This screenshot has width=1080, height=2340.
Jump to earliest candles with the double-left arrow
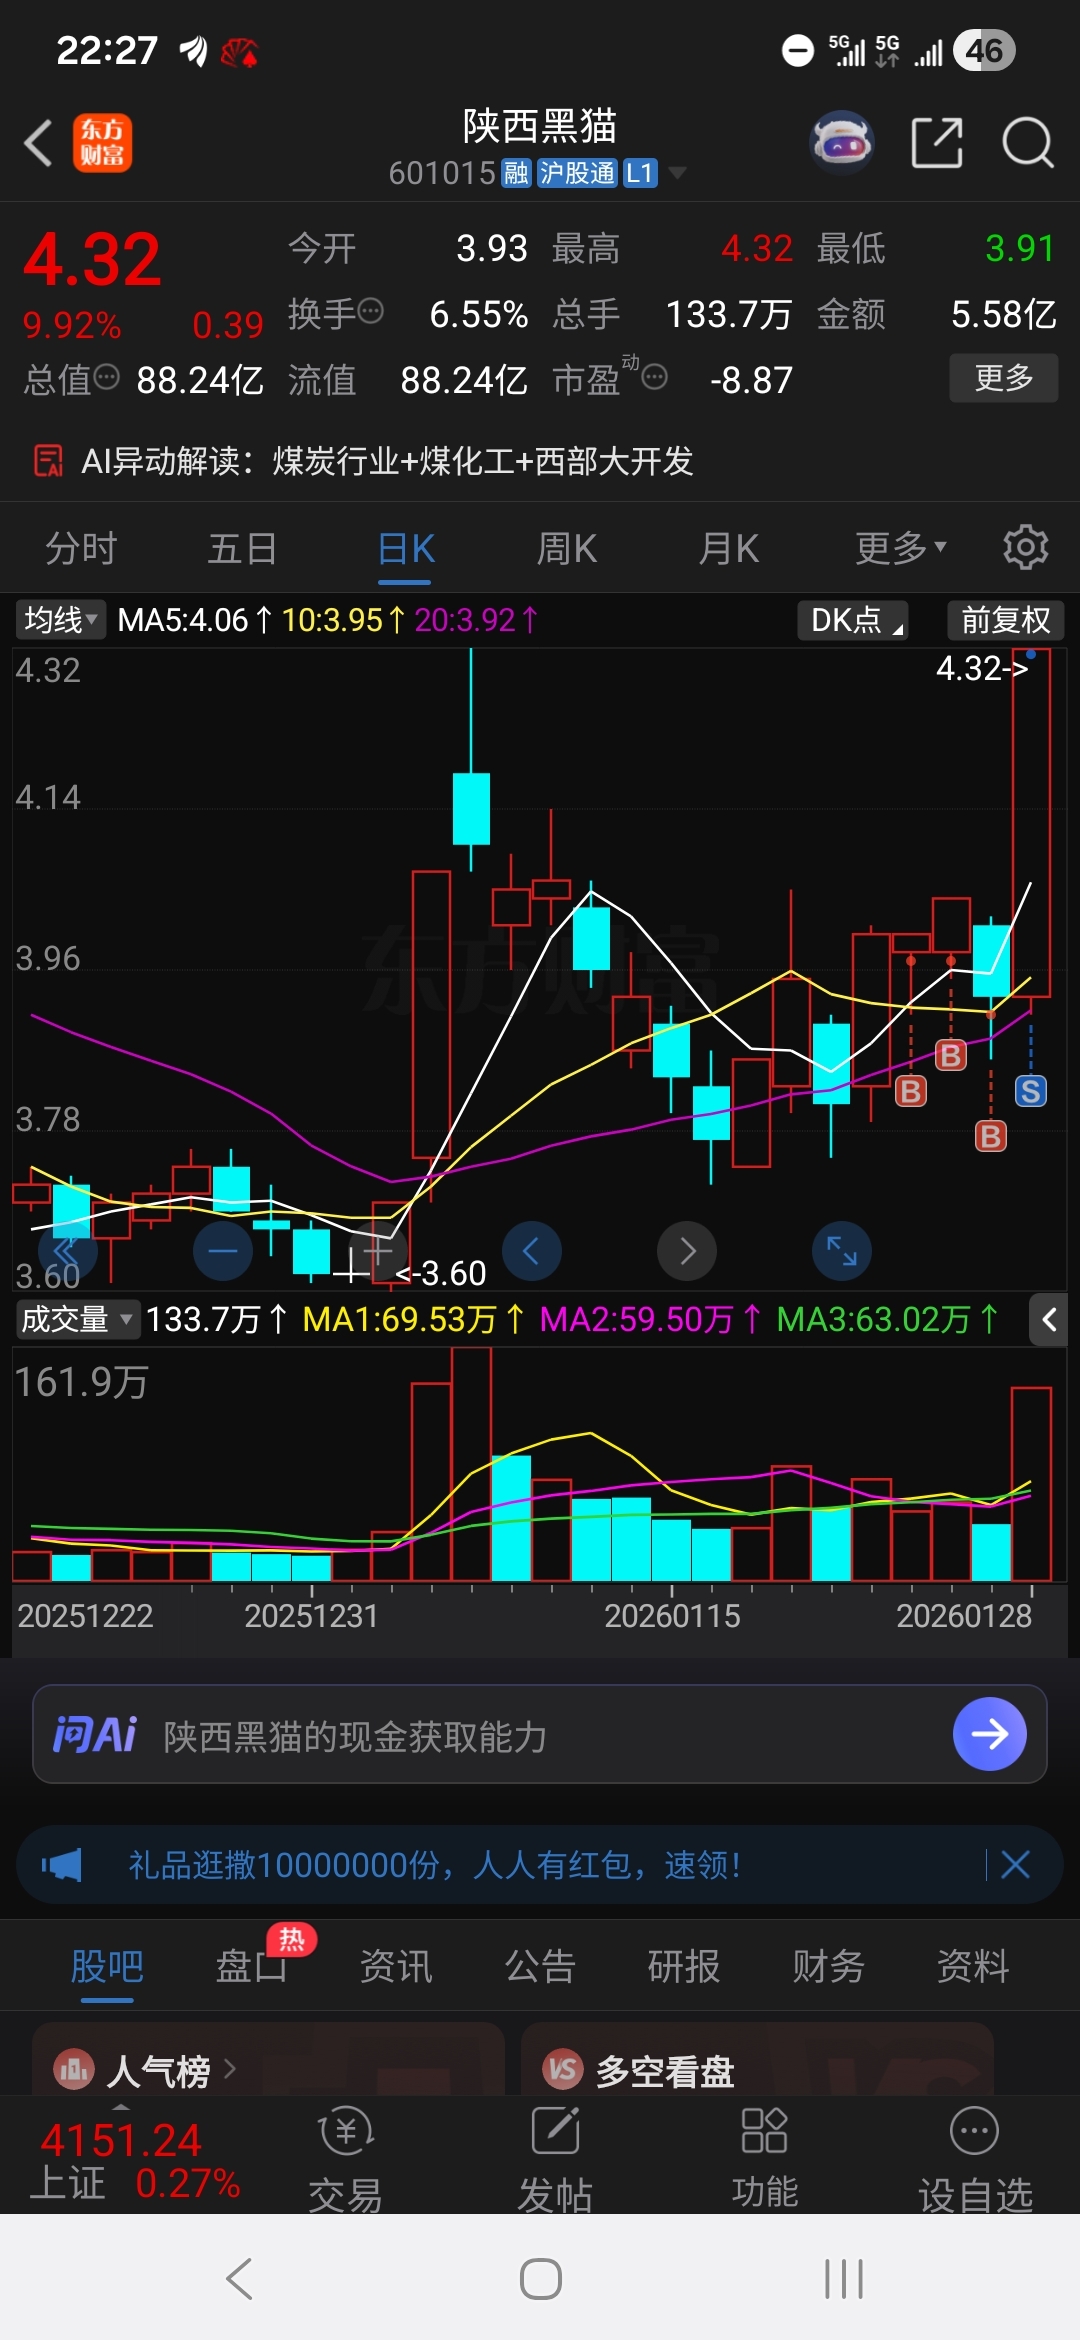(67, 1251)
